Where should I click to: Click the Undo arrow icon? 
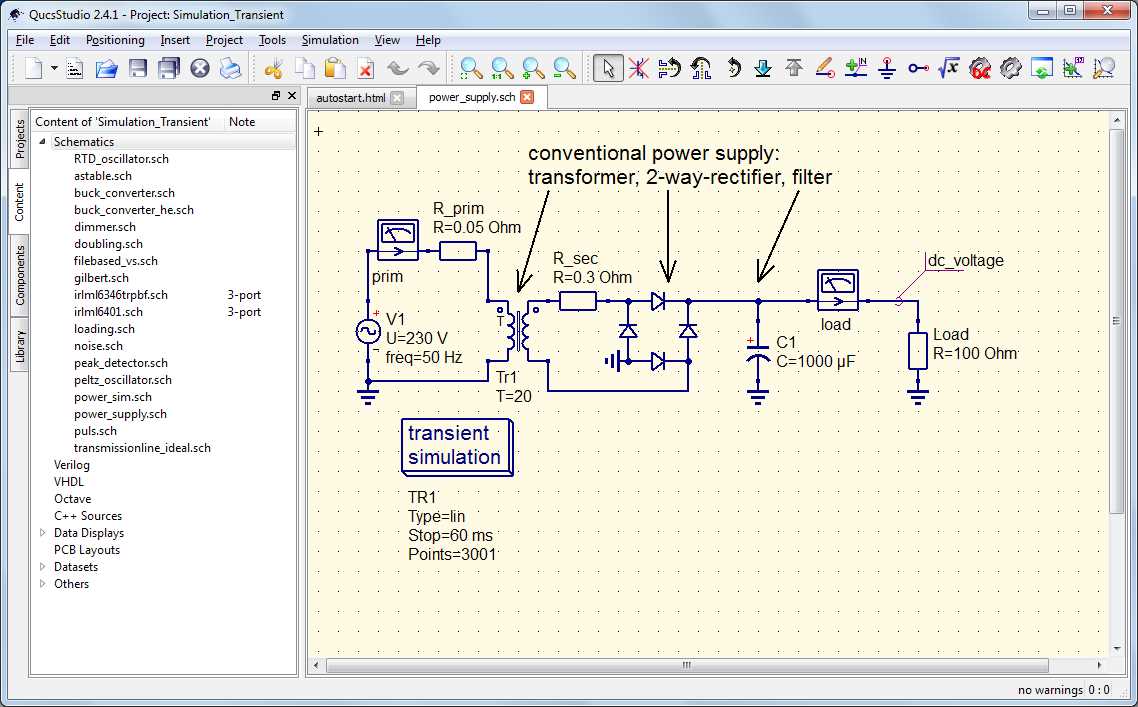397,69
